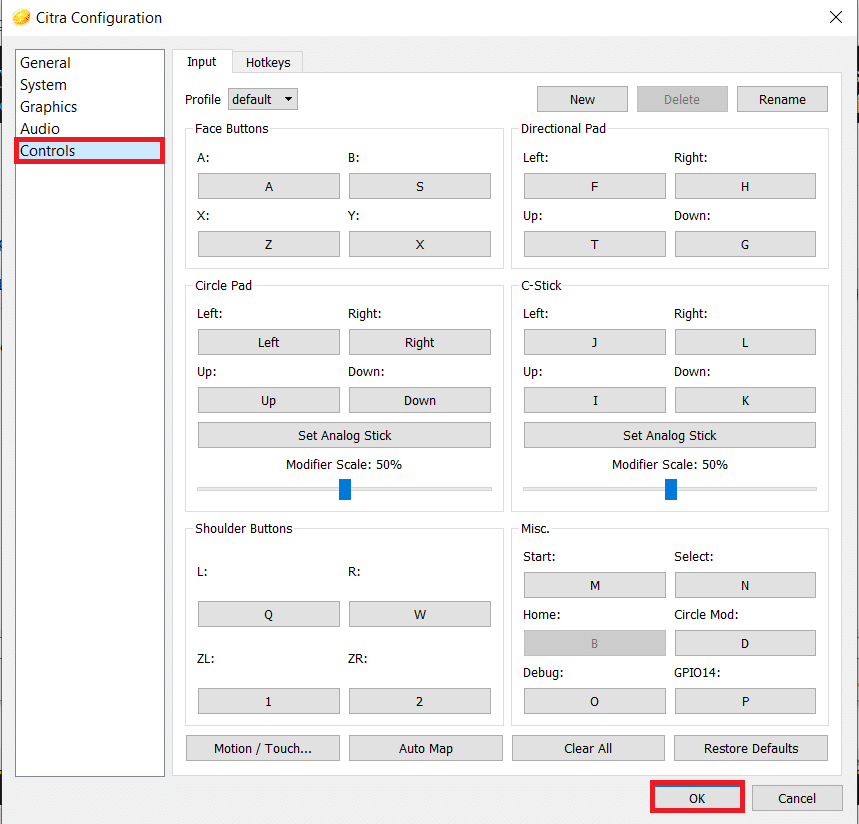Click the Clear All button
Image resolution: width=859 pixels, height=824 pixels.
tap(588, 748)
